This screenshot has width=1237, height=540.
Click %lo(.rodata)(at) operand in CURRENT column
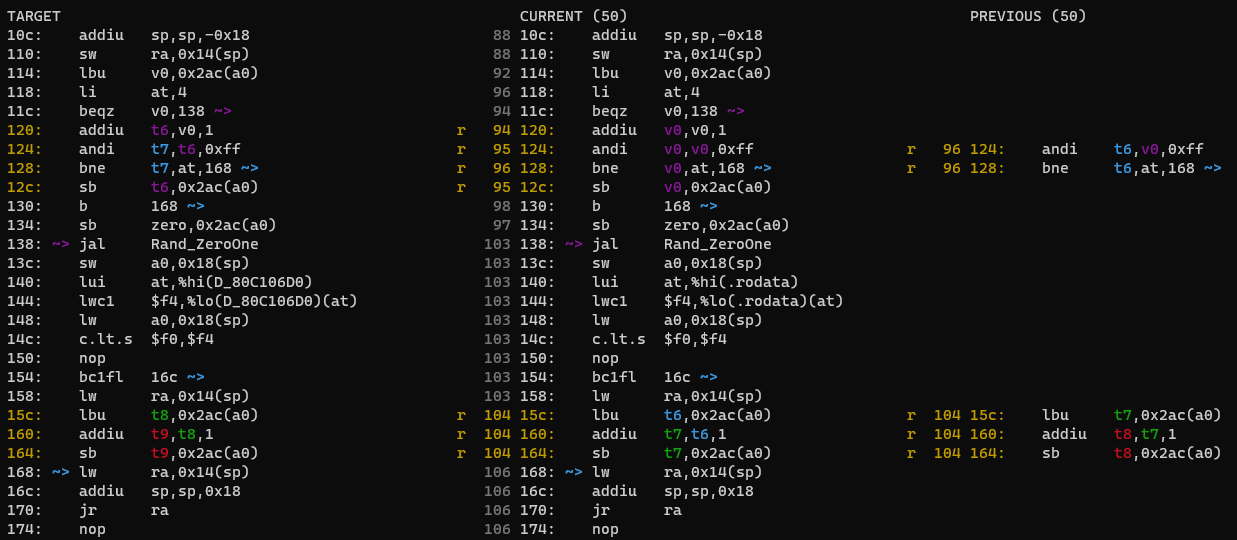pos(753,301)
